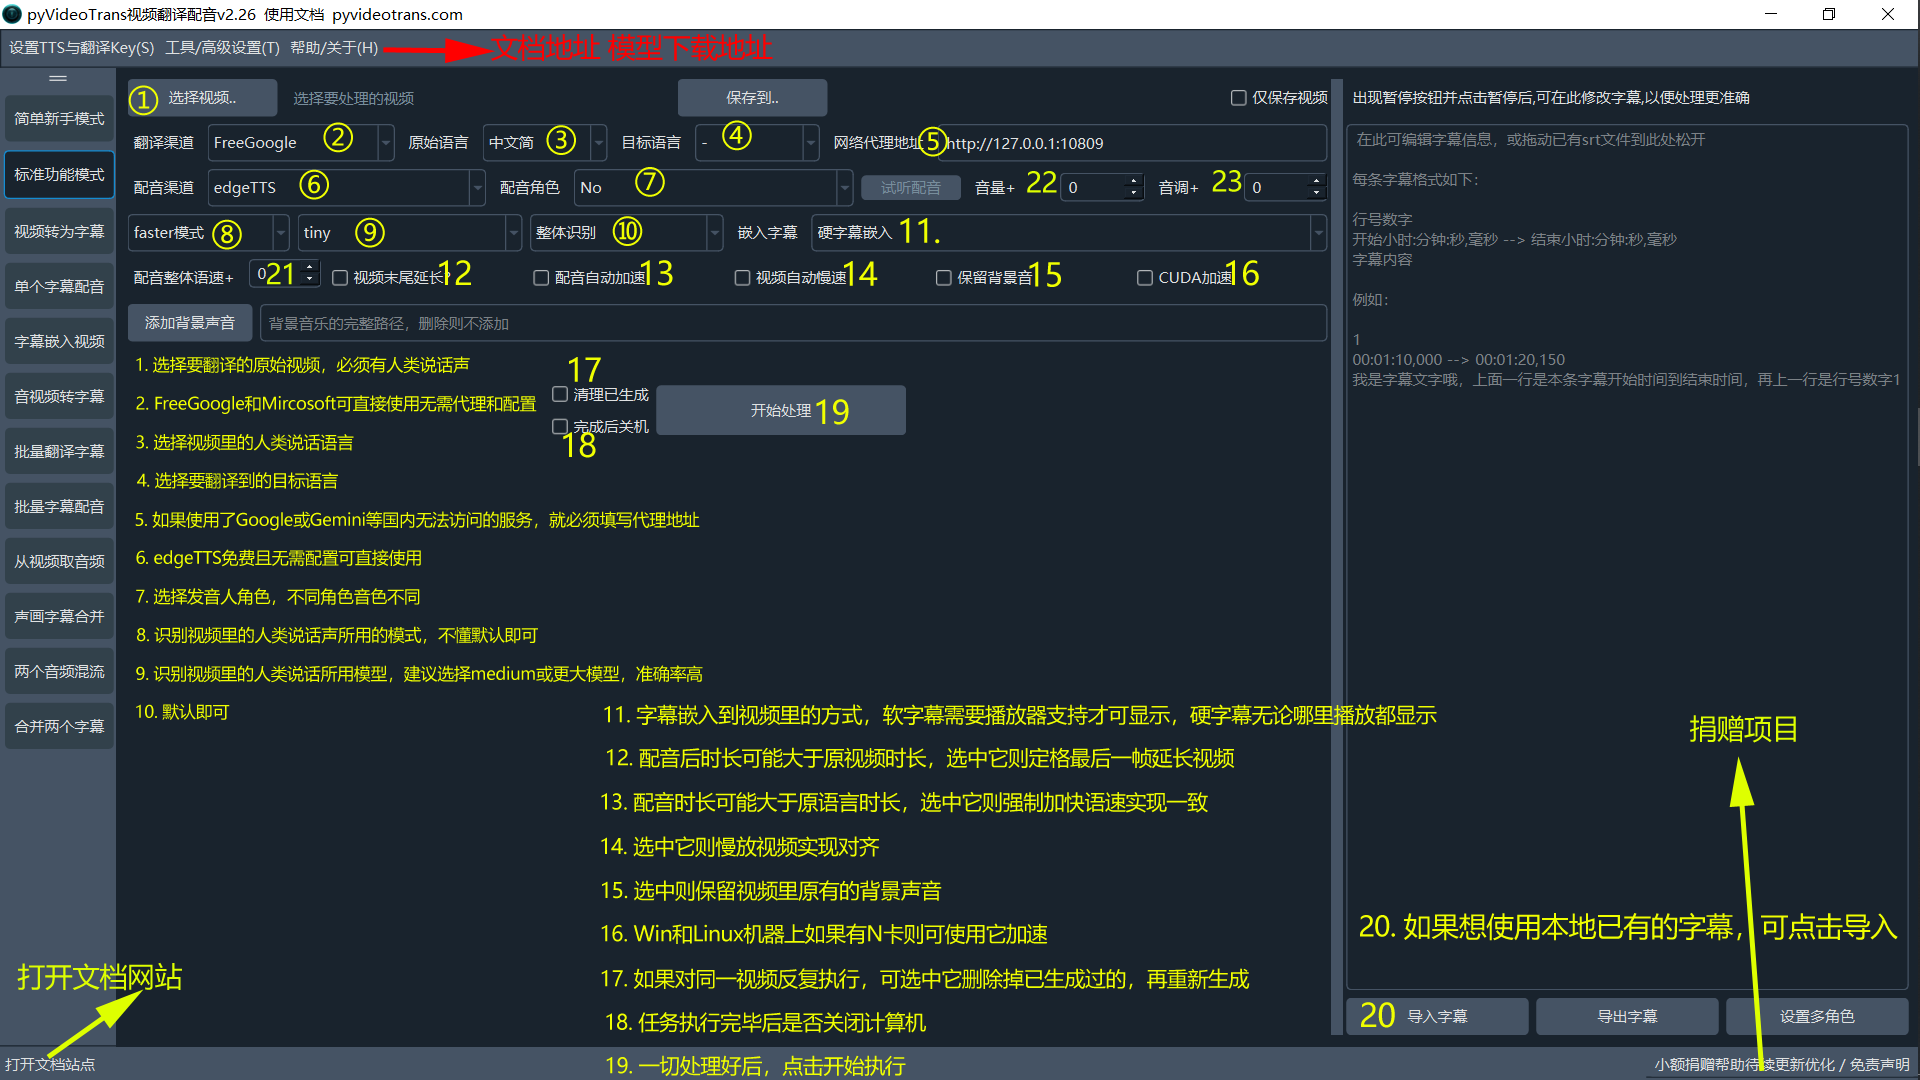Viewport: 1920px width, 1080px height.
Task: Click the 开始处理 button
Action: point(781,411)
